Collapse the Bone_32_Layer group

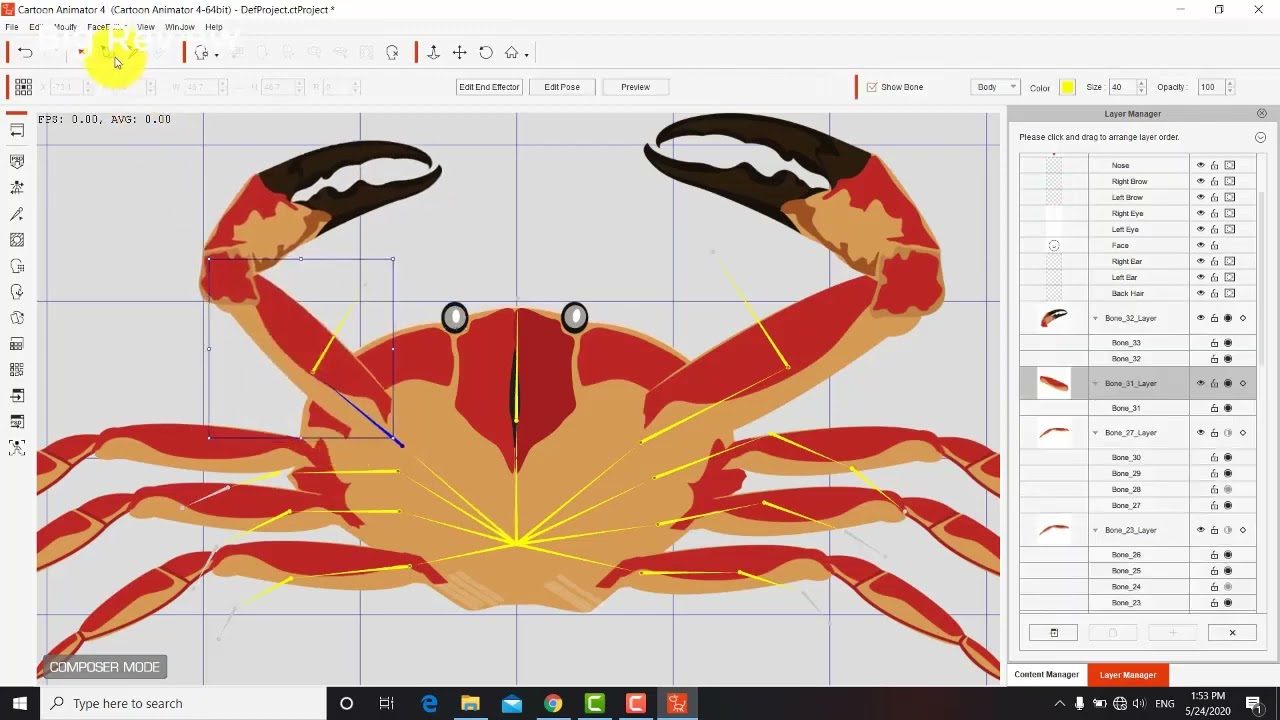pos(1095,318)
